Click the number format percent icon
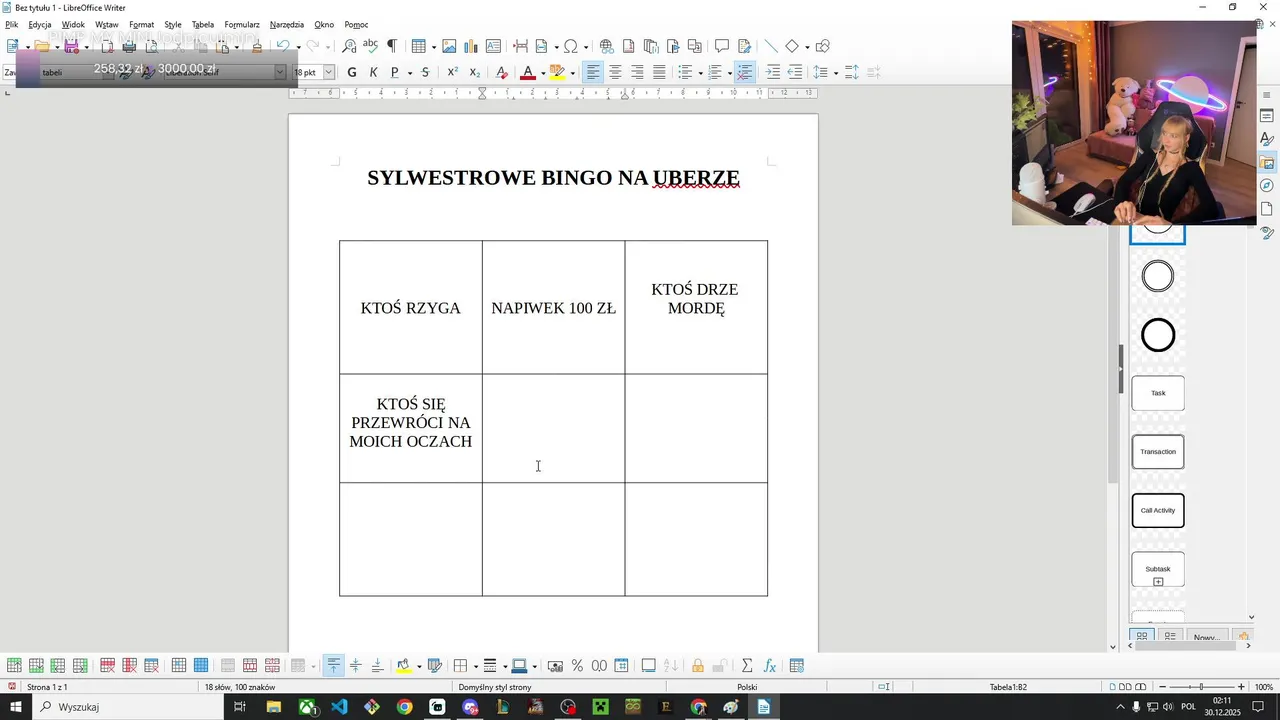Screen dimensions: 1280x720 (x=577, y=666)
